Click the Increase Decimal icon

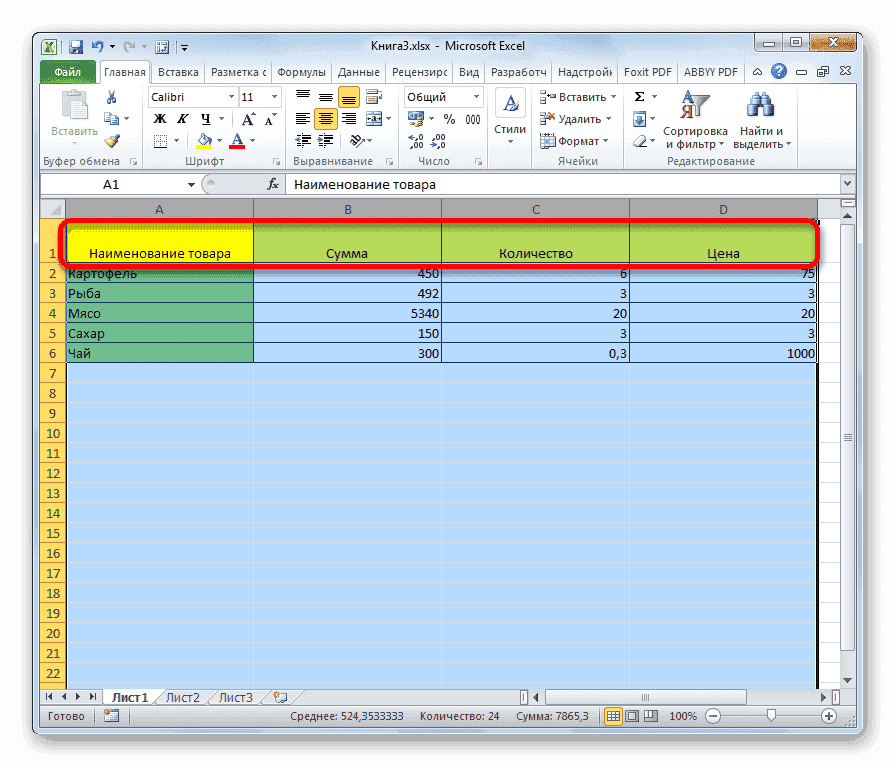417,140
